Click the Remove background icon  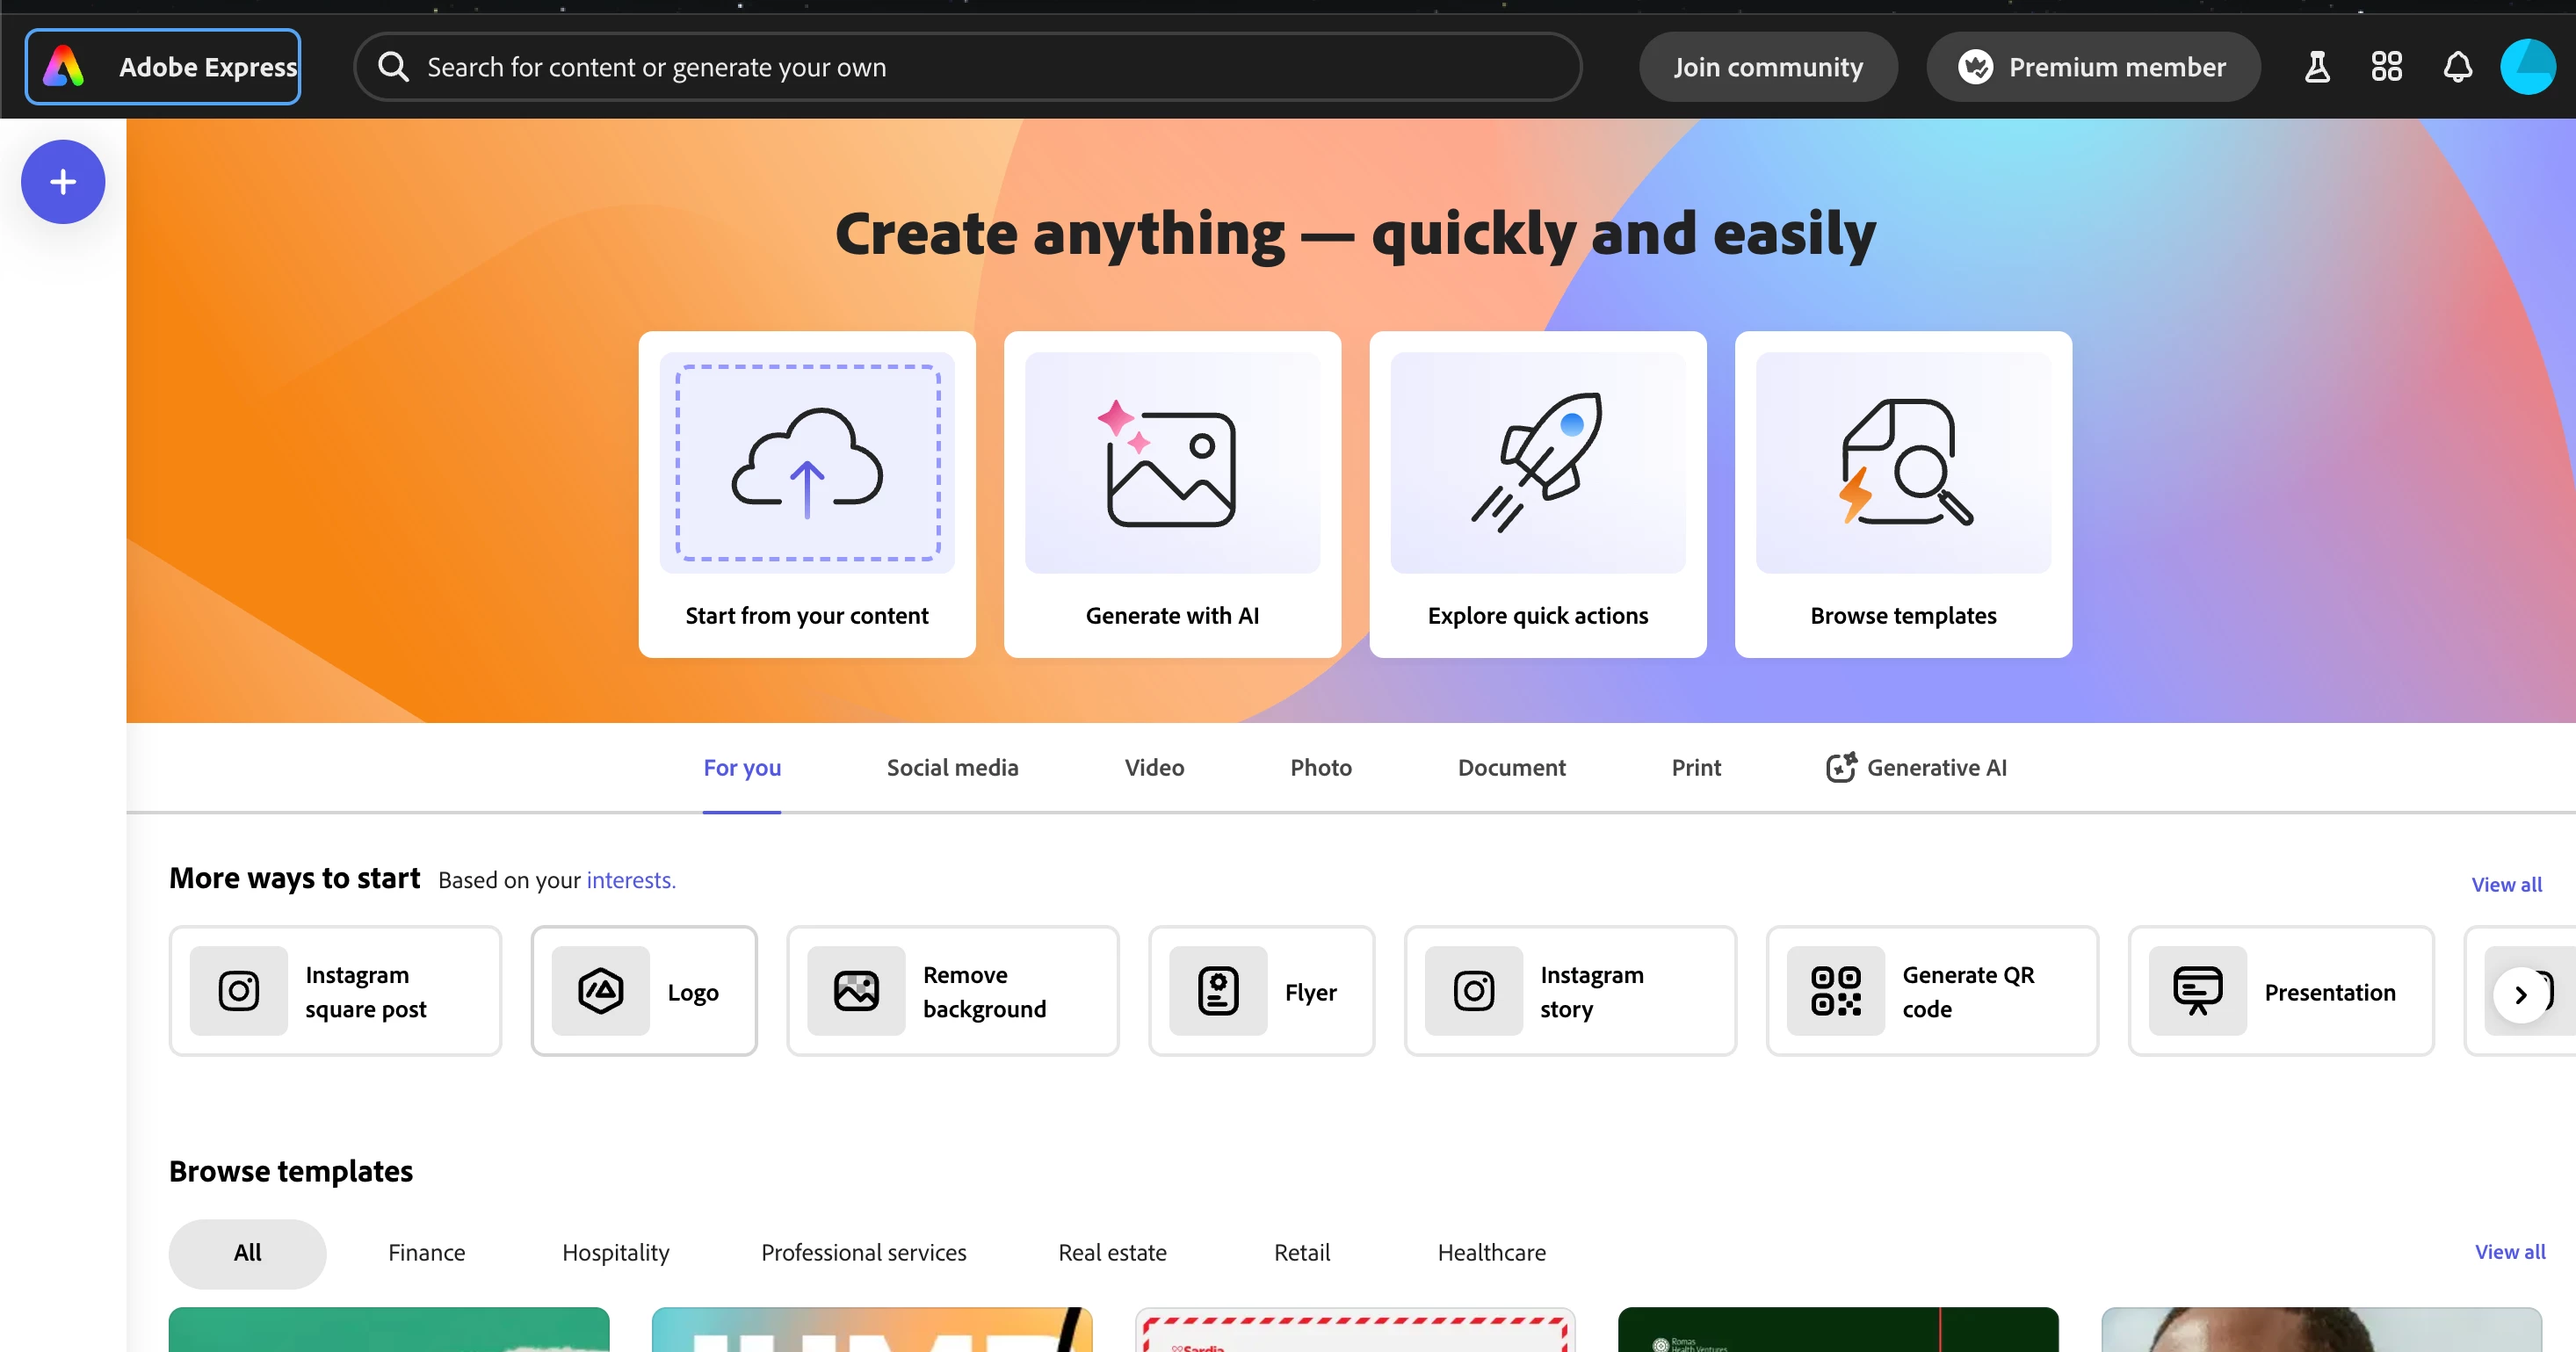coord(856,991)
